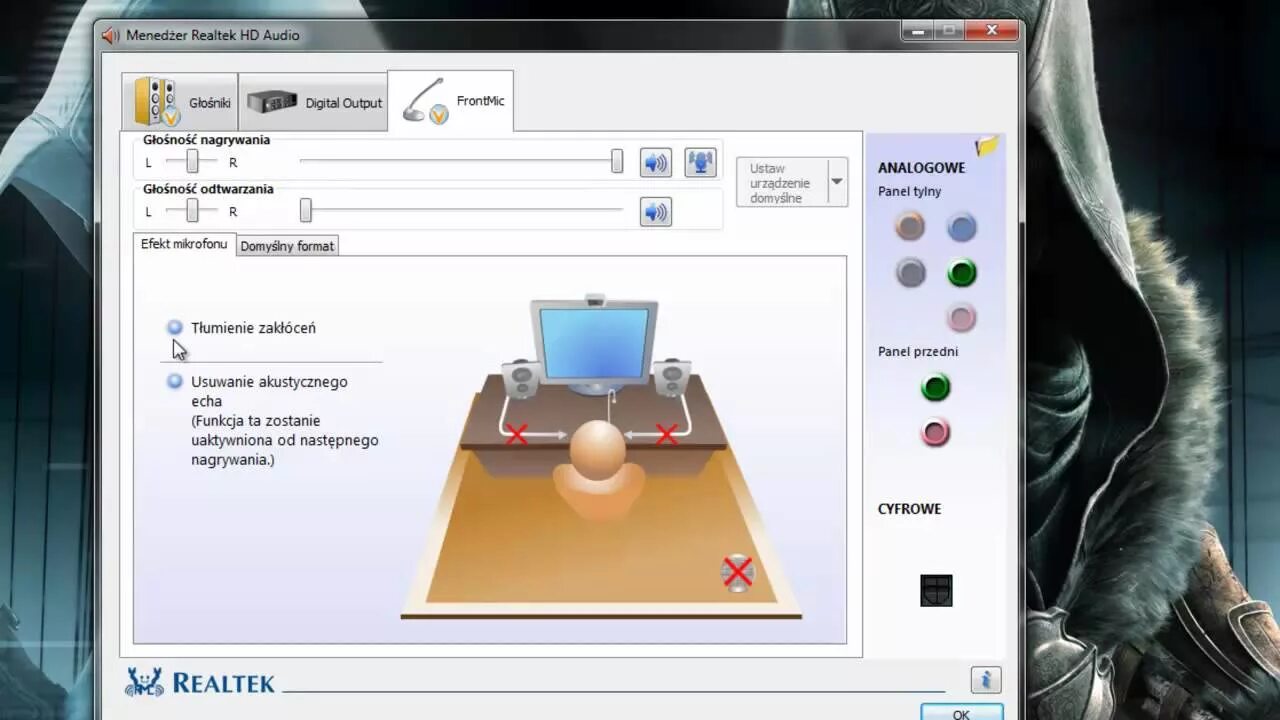1280x720 pixels.
Task: Open the Ustaw urządzenie domyślne dropdown arrow
Action: [x=837, y=182]
